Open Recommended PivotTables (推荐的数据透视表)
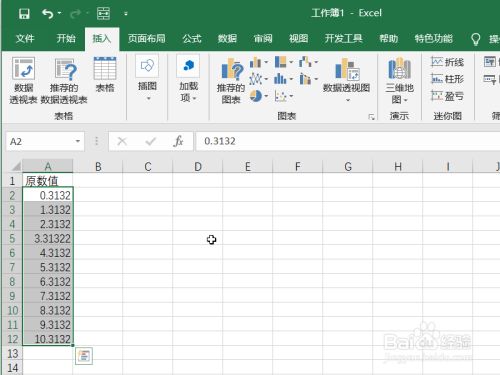The height and width of the screenshot is (375, 500). pos(64,80)
